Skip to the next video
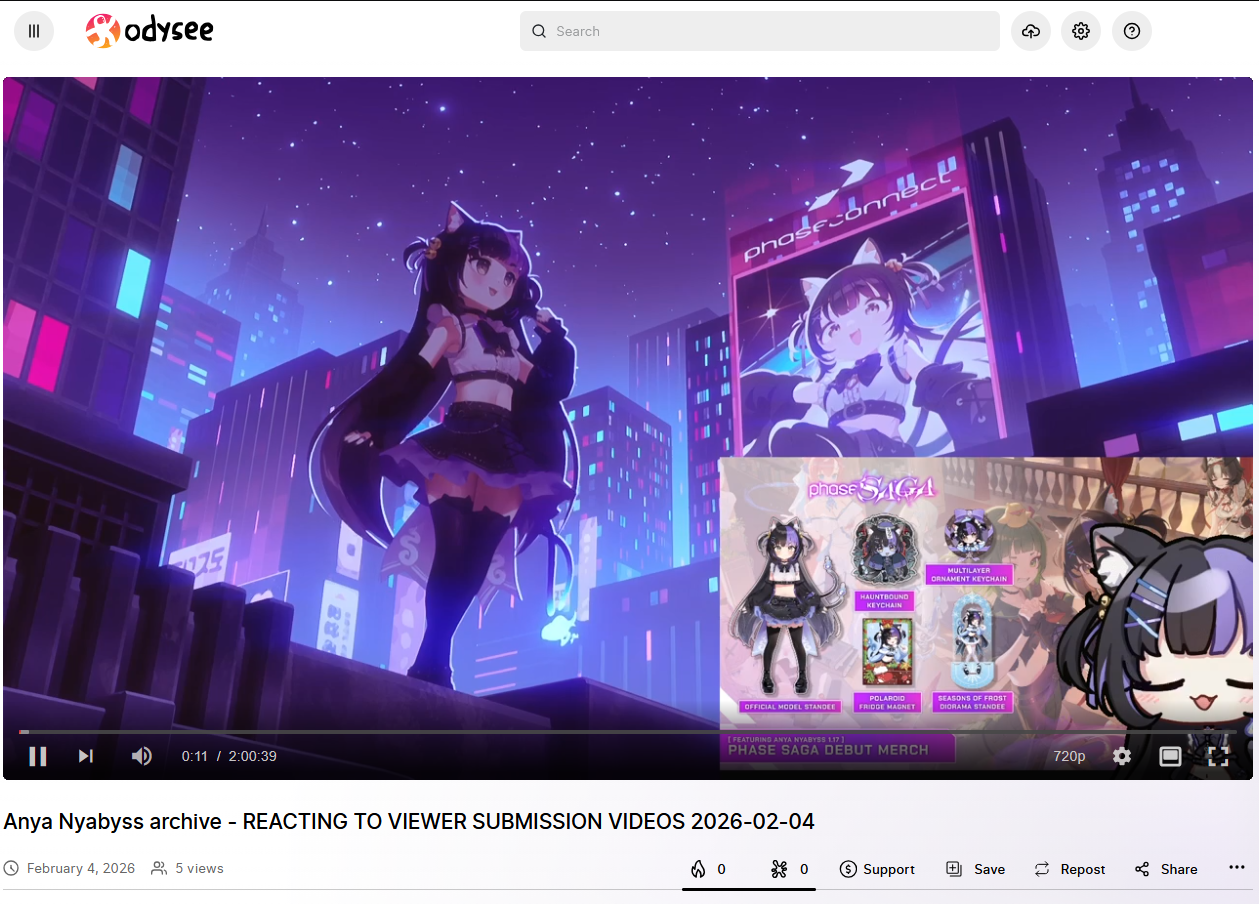 86,756
